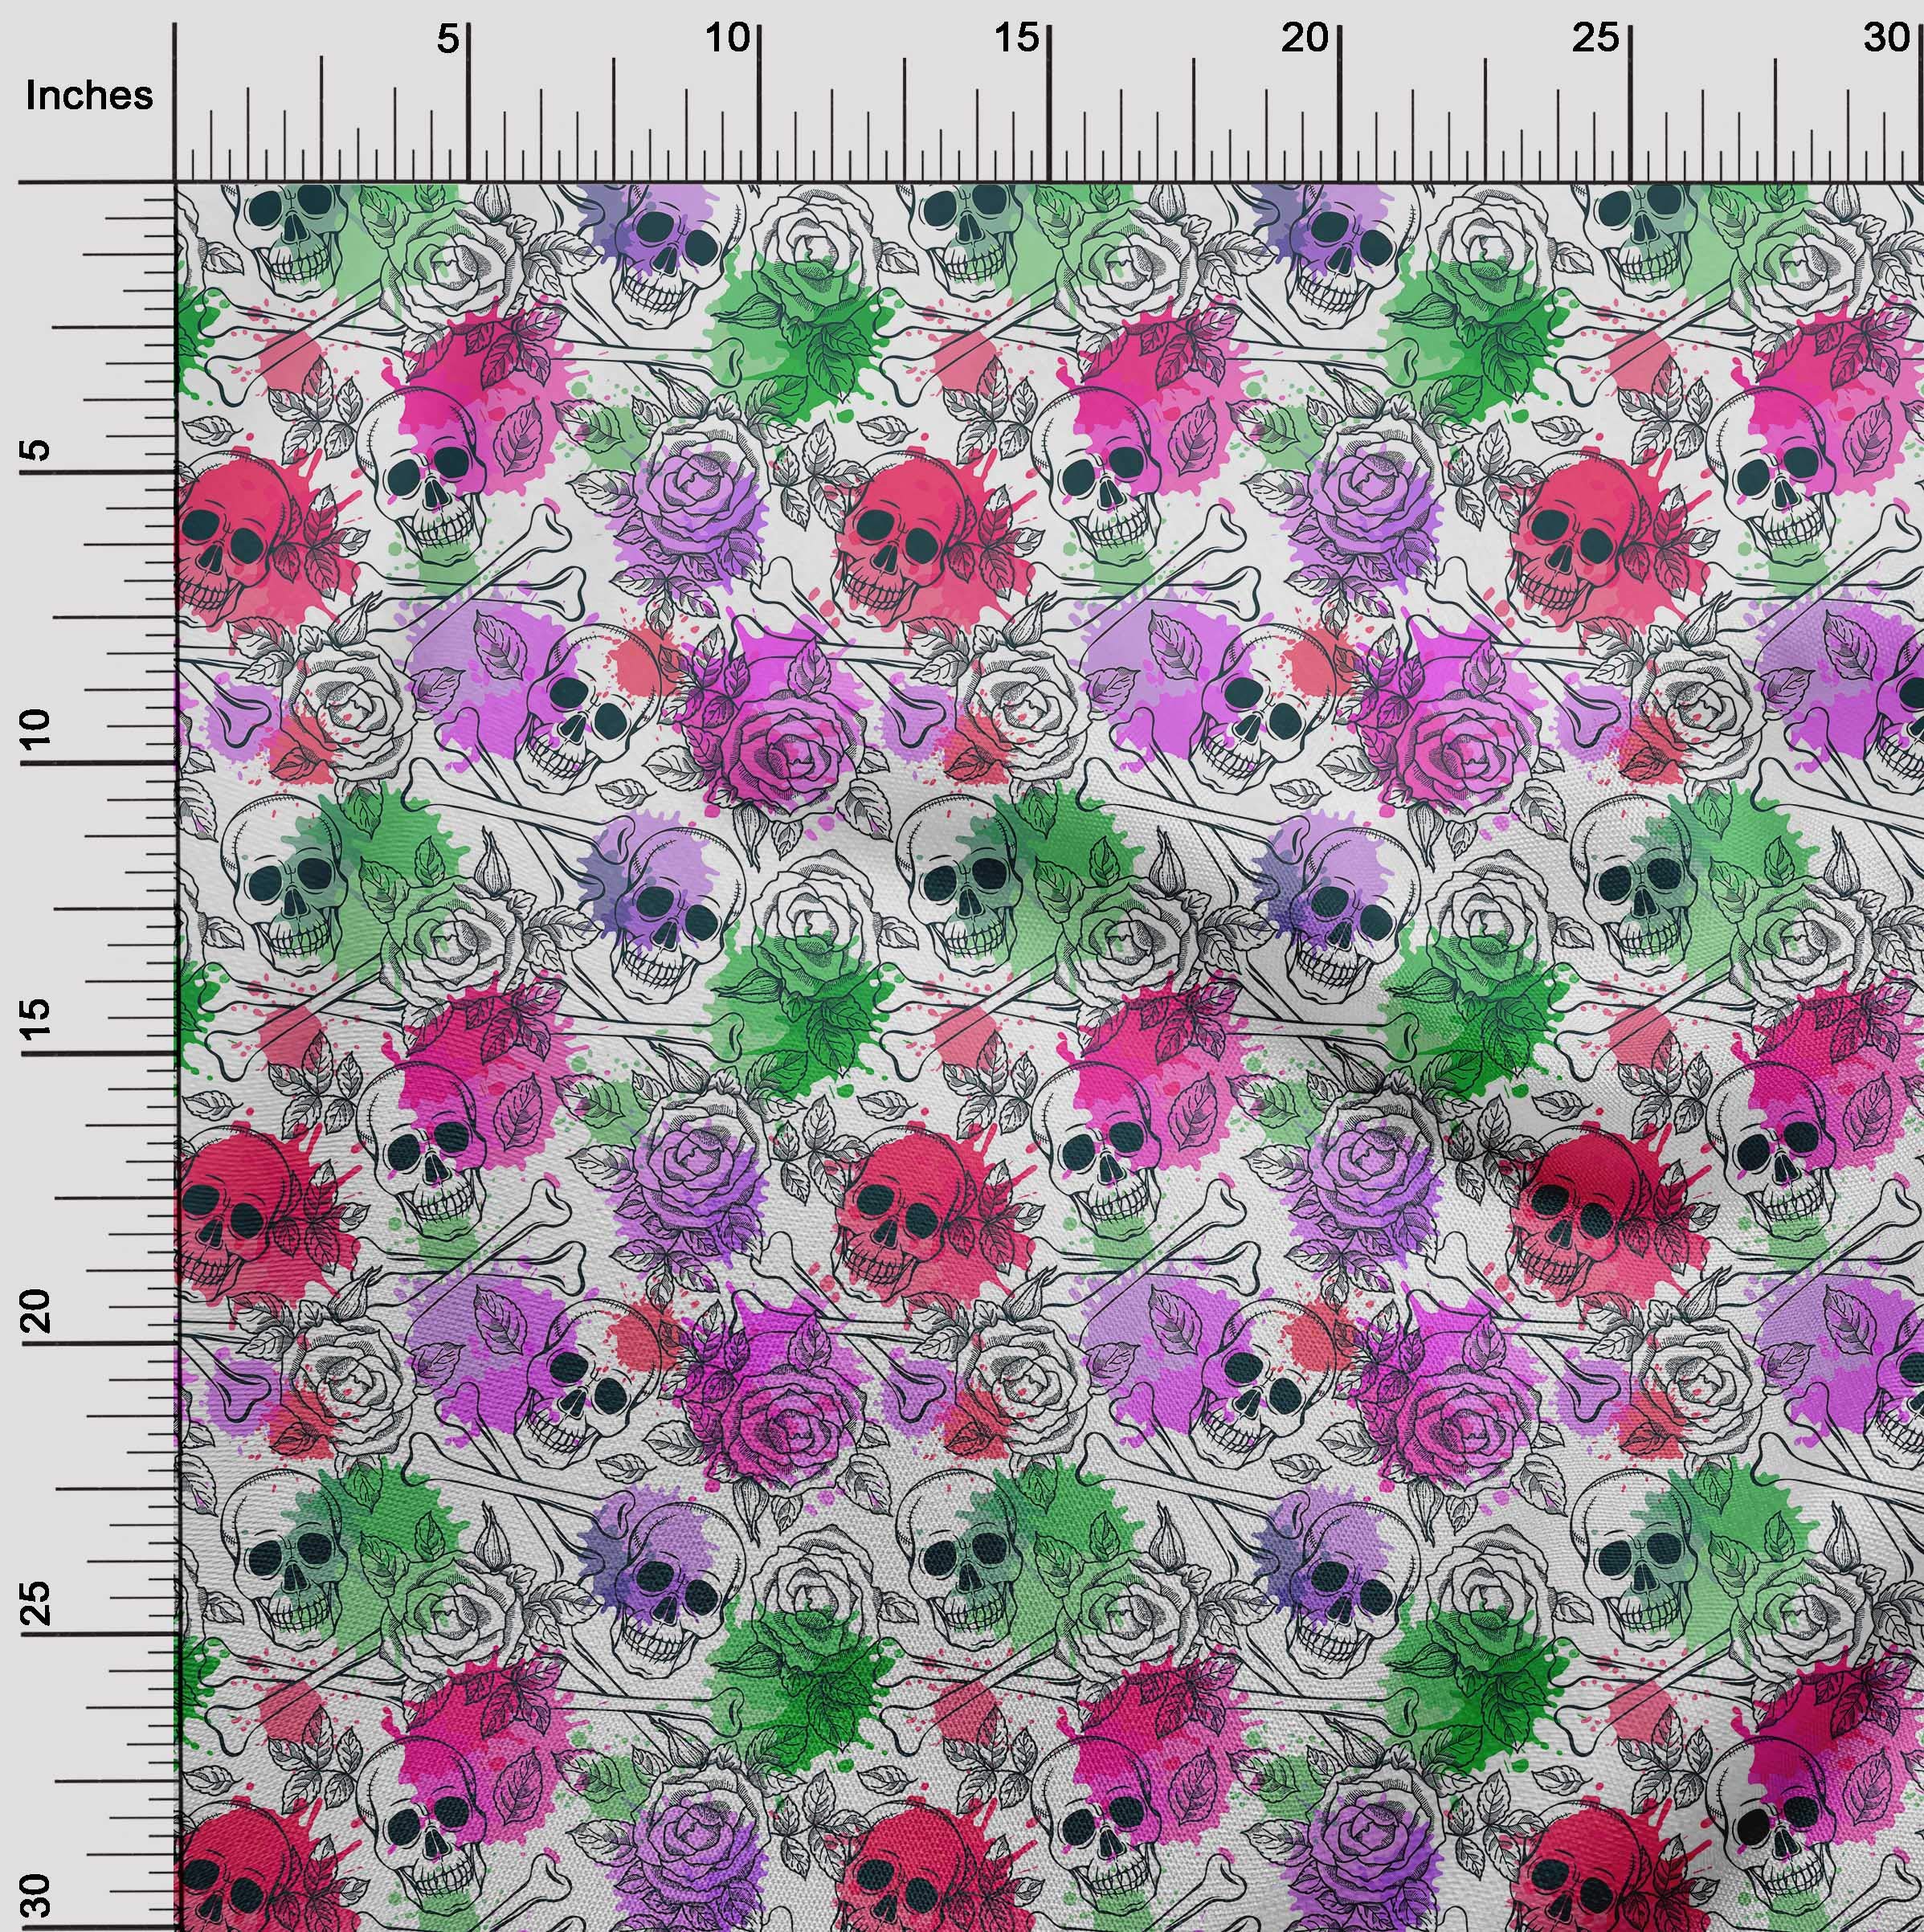The height and width of the screenshot is (1932, 1924).
Task: Click the "5" mark on the top ruler
Action: (x=448, y=39)
